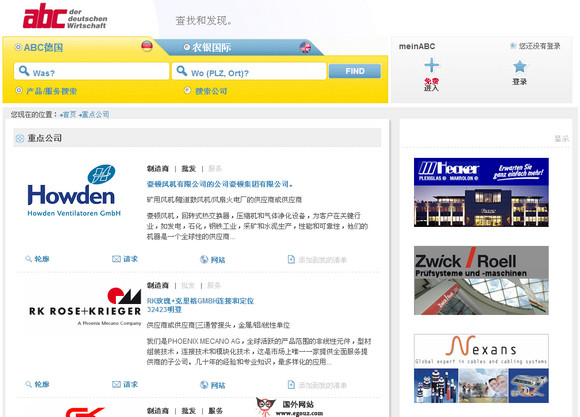Click the Nexans banner ad
The height and width of the screenshot is (417, 580).
[481, 369]
